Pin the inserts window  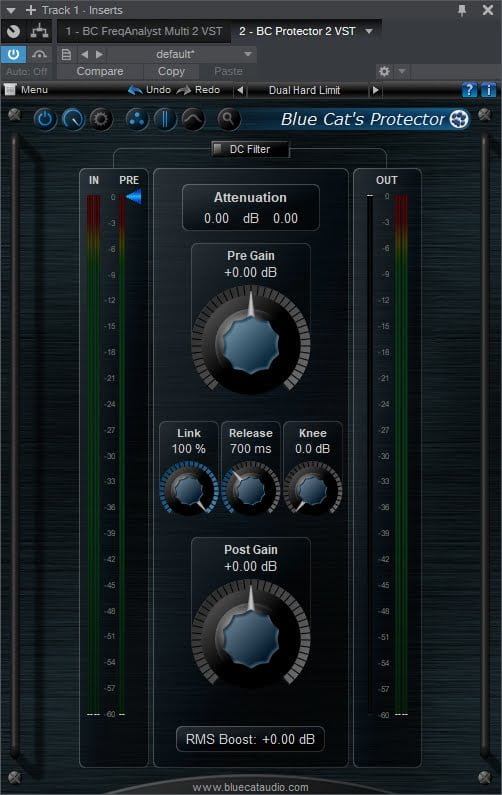(462, 10)
